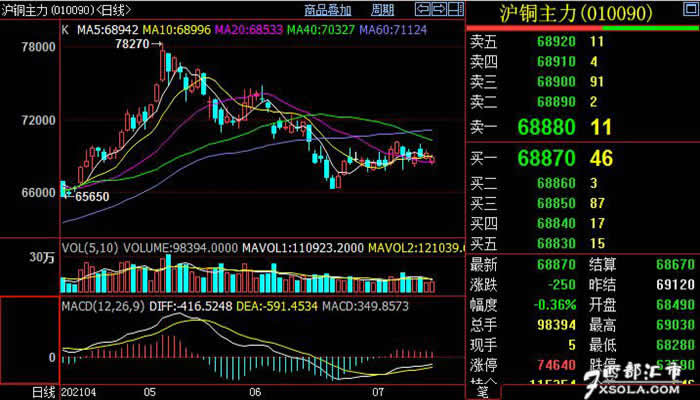The height and width of the screenshot is (400, 700).
Task: Select the 笔 tab at panel bottom
Action: click(x=482, y=392)
